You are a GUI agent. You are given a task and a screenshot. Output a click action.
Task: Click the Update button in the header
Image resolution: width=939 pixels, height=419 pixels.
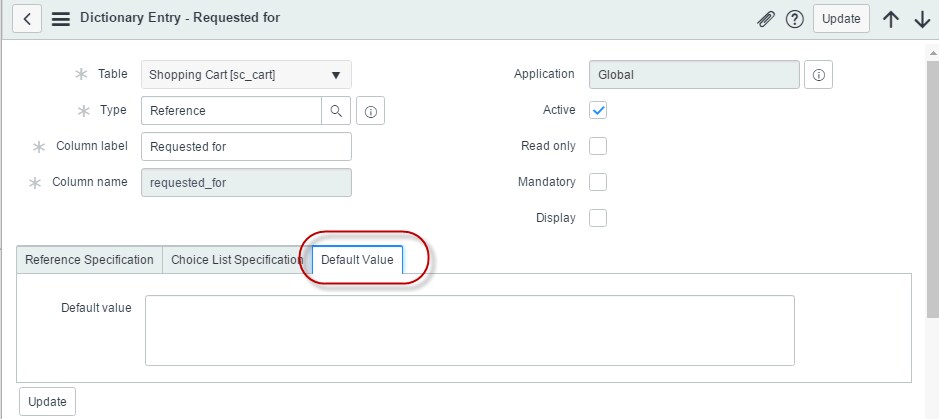(x=841, y=19)
